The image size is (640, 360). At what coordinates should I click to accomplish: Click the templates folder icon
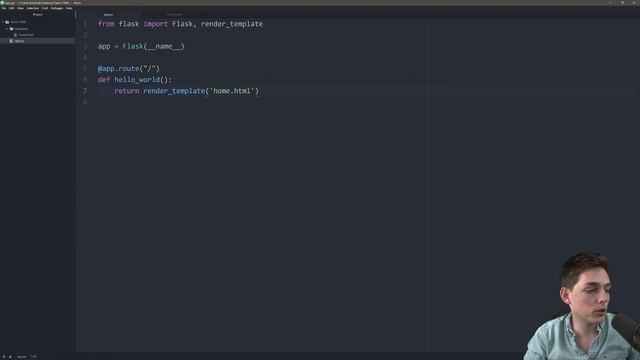pyautogui.click(x=11, y=29)
